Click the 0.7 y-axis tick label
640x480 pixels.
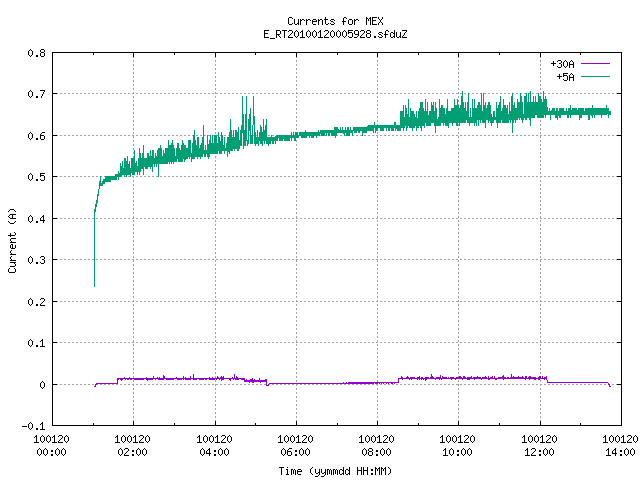click(x=36, y=94)
